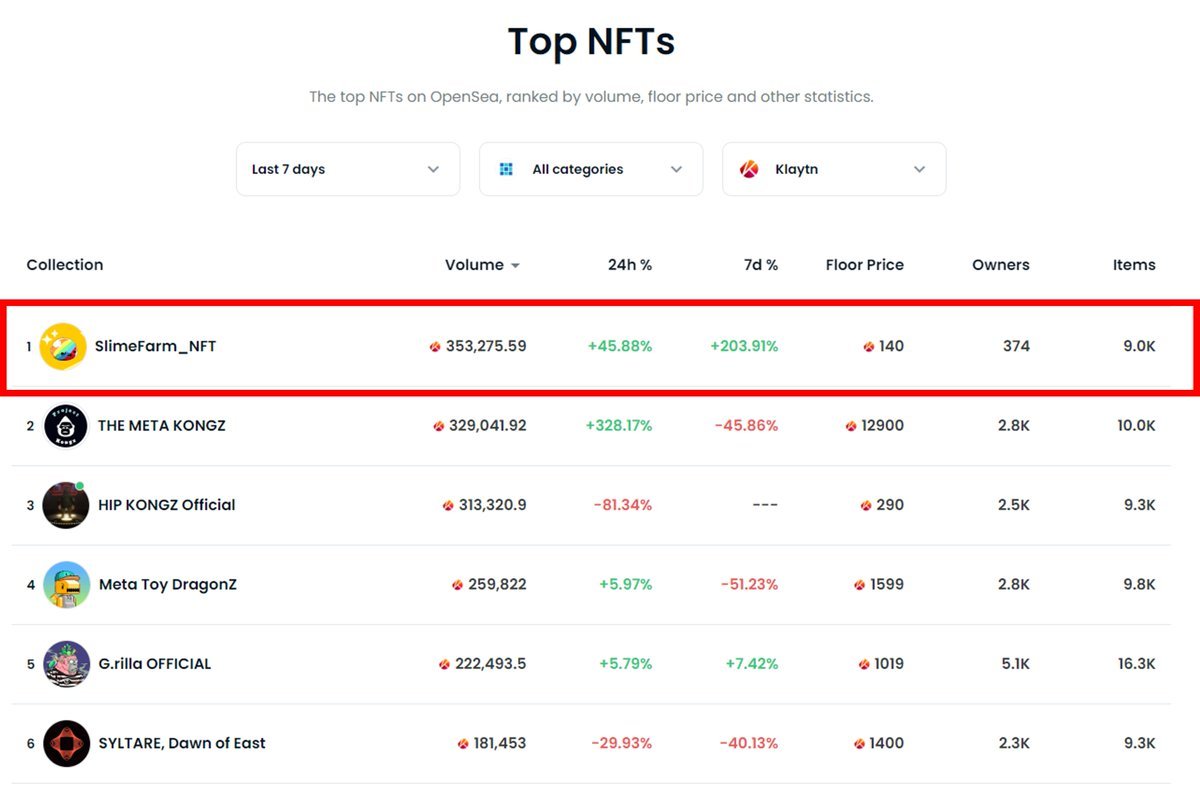
Task: Click the Klay icon beside 222,493.5 volume
Action: pos(445,664)
